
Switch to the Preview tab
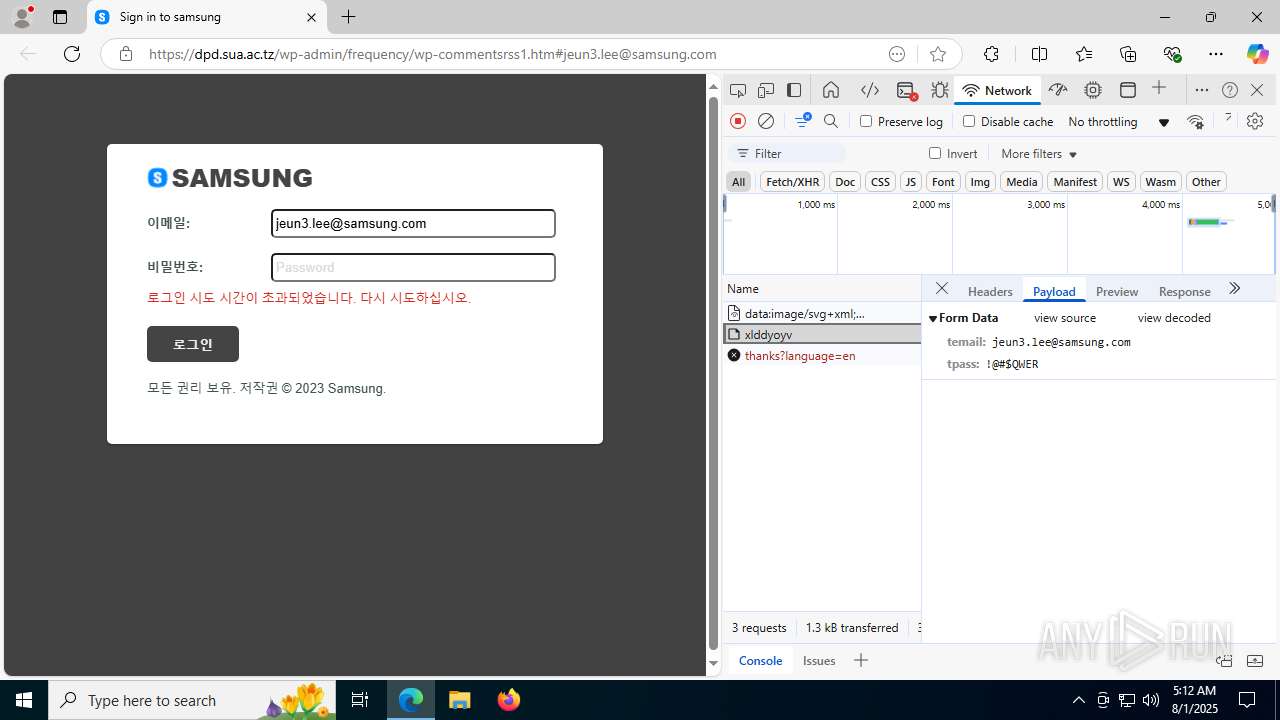1117,291
